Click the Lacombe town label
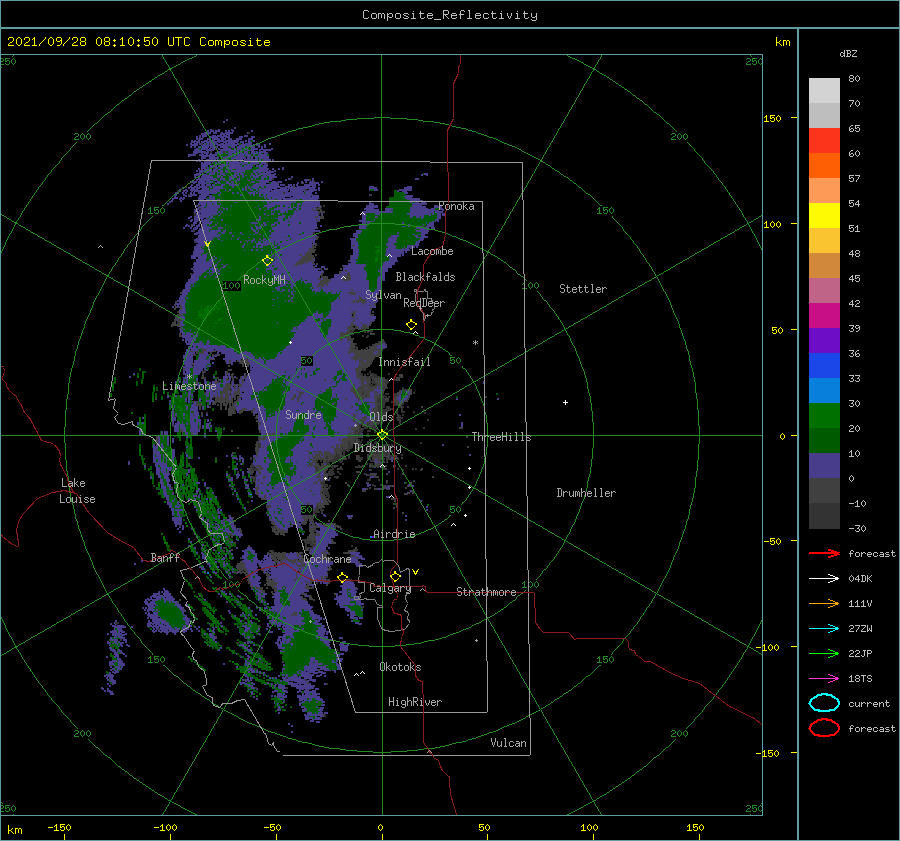Image resolution: width=900 pixels, height=841 pixels. (x=432, y=251)
